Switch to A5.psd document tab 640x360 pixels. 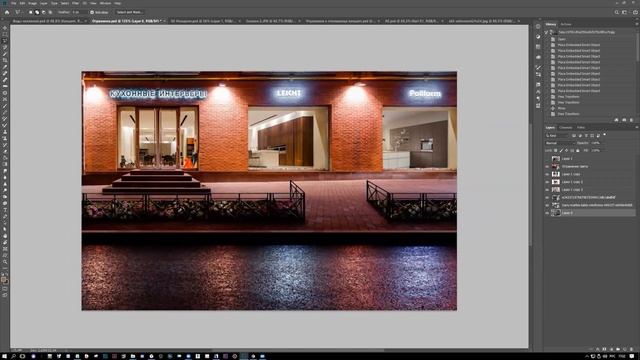click(411, 21)
